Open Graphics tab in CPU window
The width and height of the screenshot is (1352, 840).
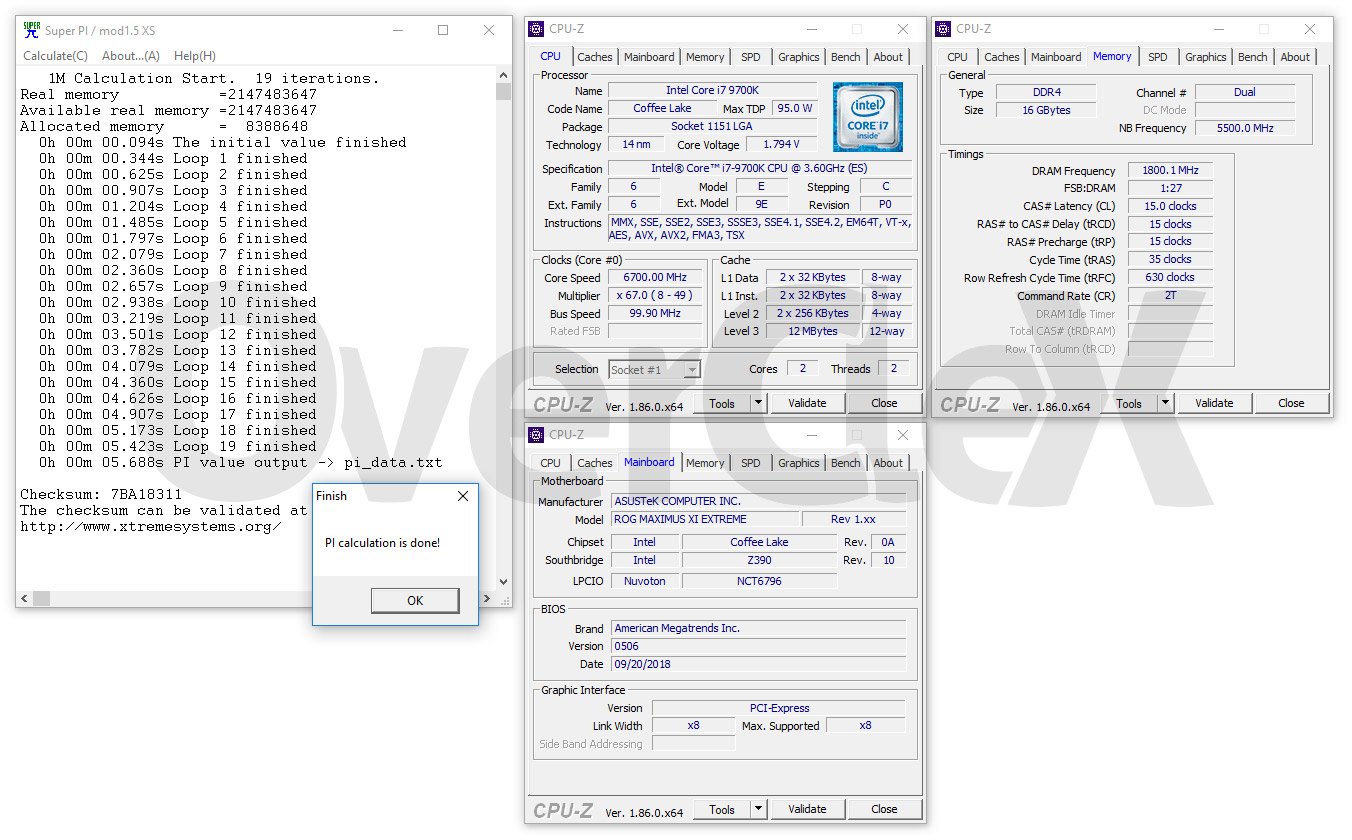click(799, 57)
